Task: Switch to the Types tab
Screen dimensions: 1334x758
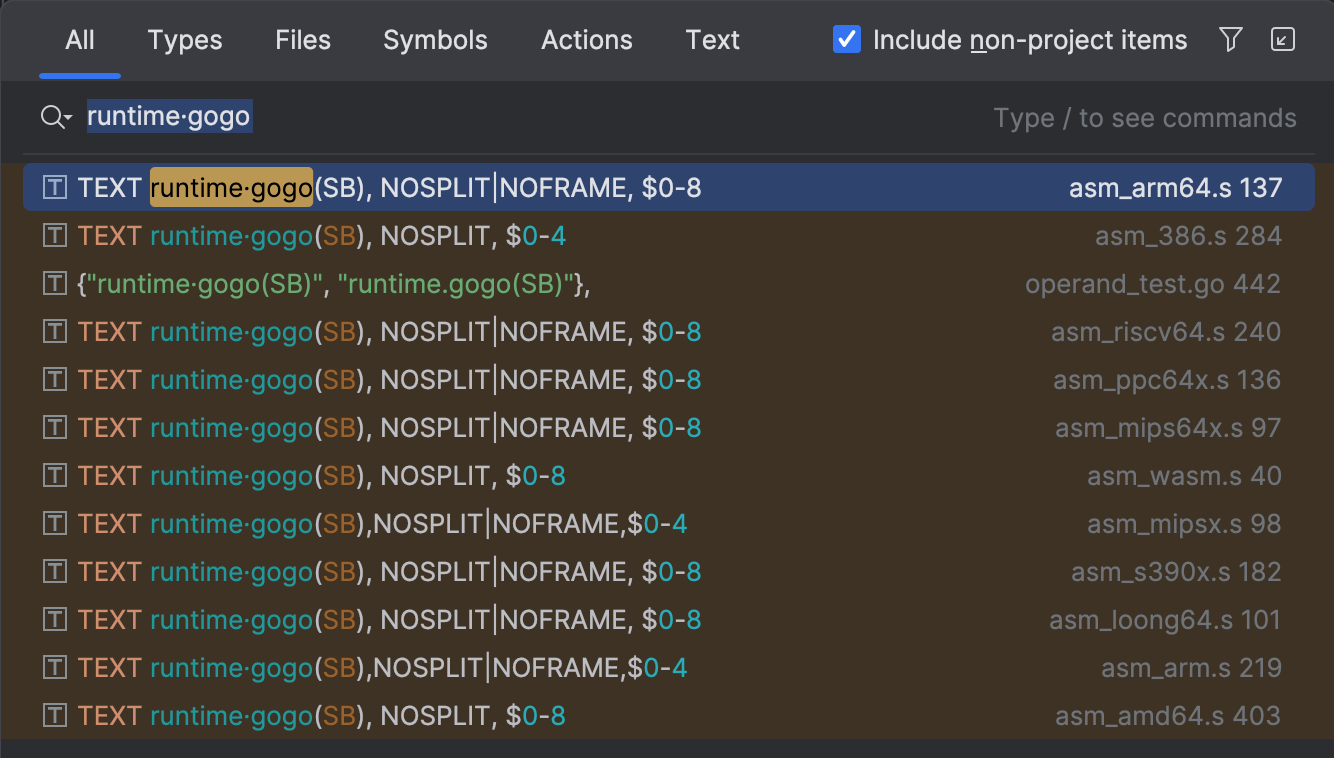Action: click(185, 40)
